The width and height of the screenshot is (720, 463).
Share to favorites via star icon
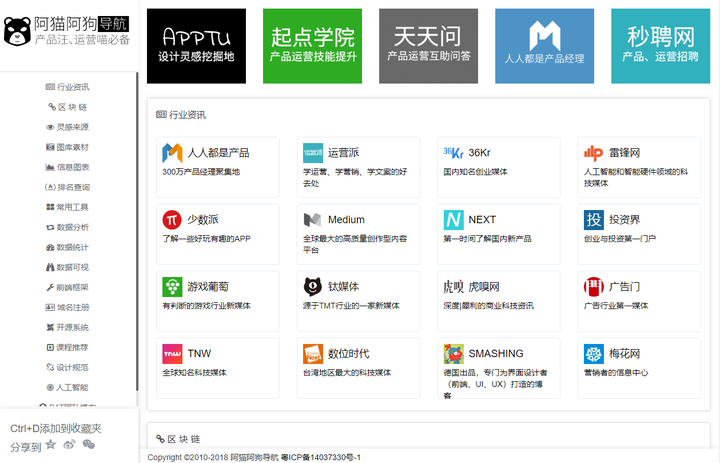pyautogui.click(x=51, y=444)
